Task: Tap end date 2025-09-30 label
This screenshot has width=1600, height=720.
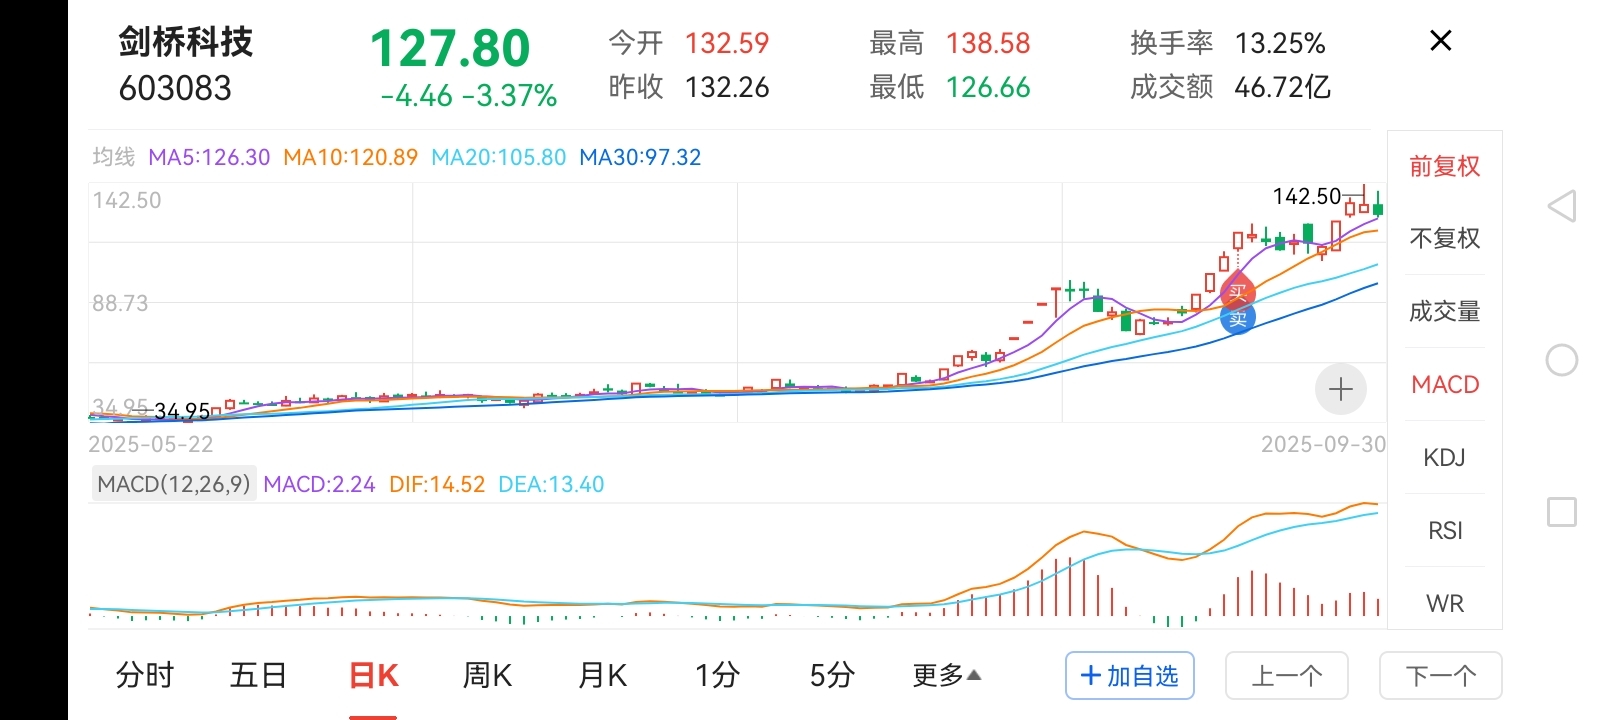Action: [x=1323, y=444]
